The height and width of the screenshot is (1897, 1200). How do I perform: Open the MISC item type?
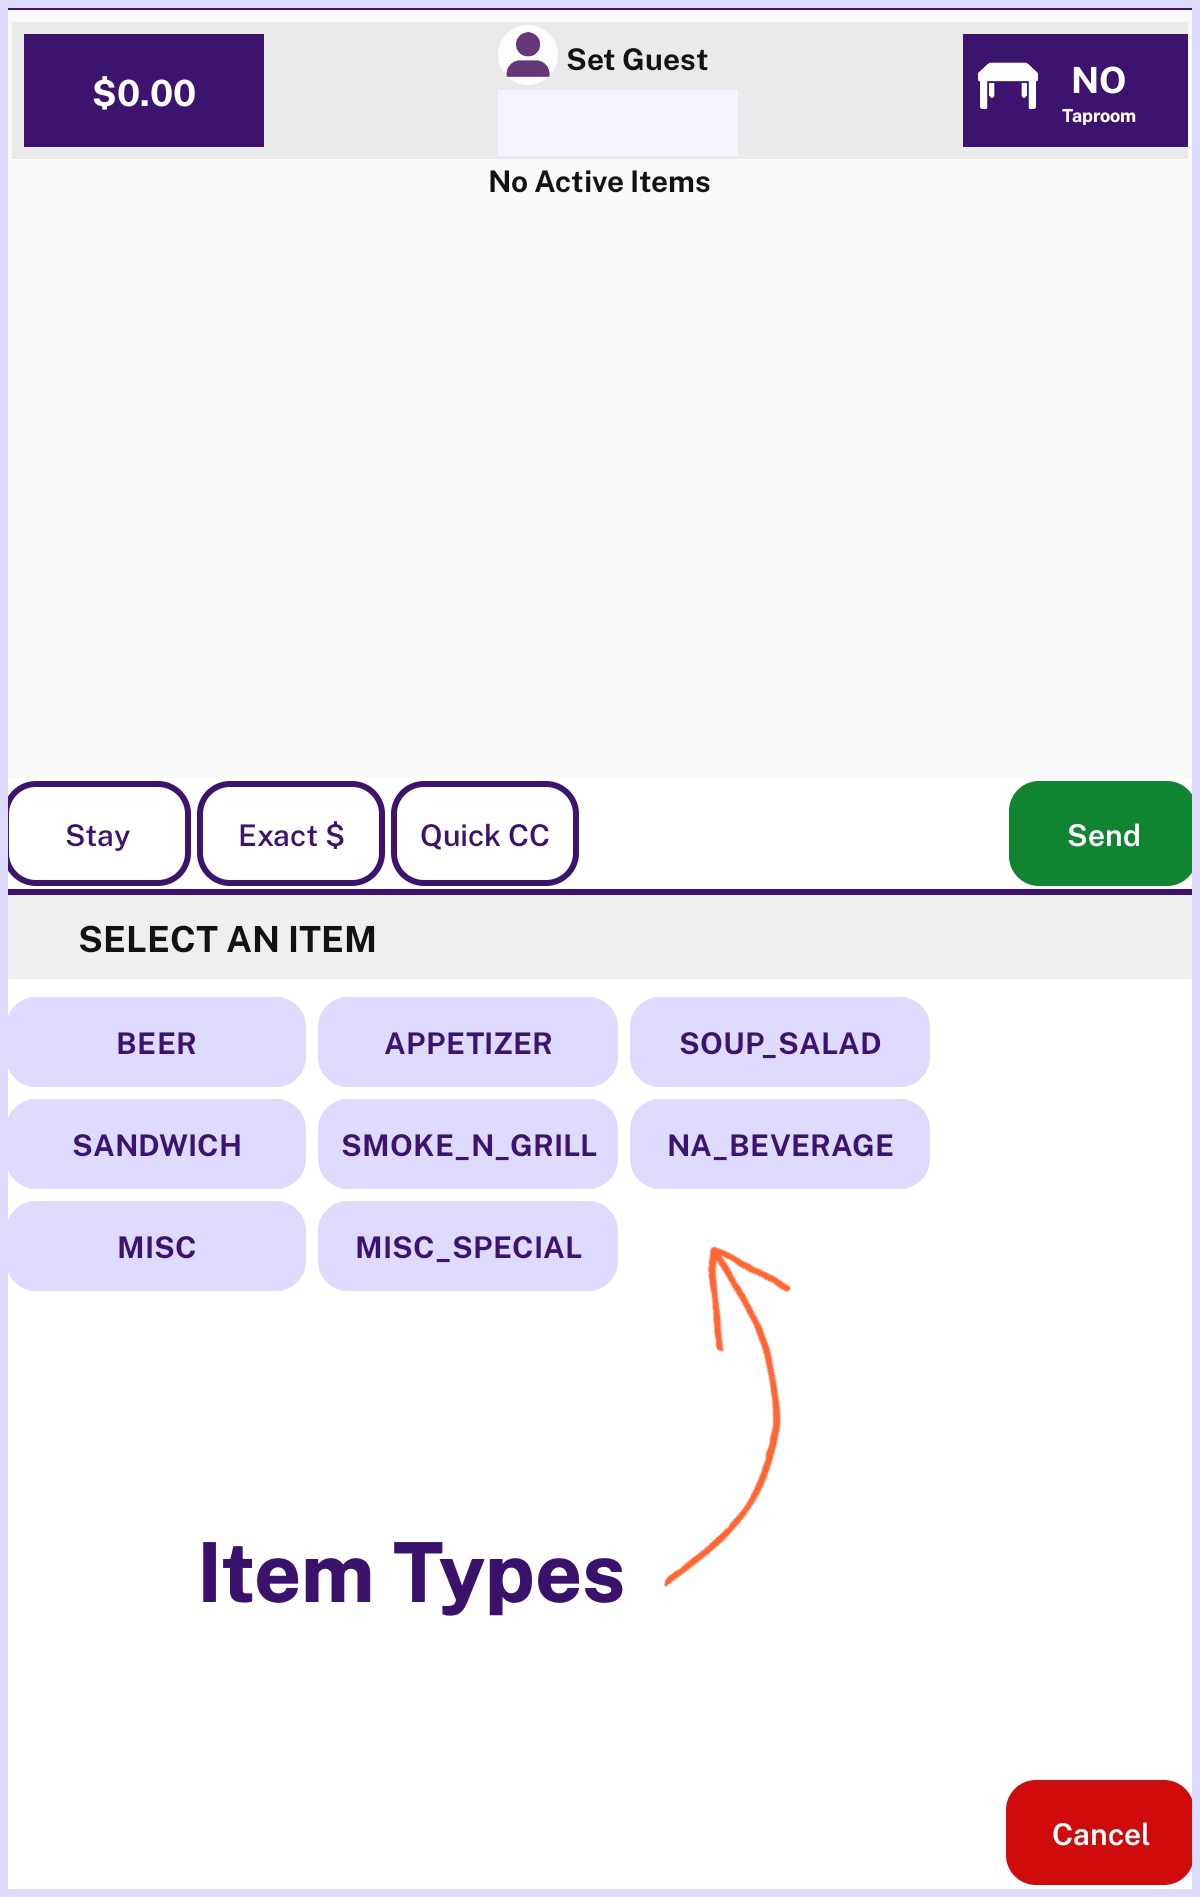(156, 1246)
